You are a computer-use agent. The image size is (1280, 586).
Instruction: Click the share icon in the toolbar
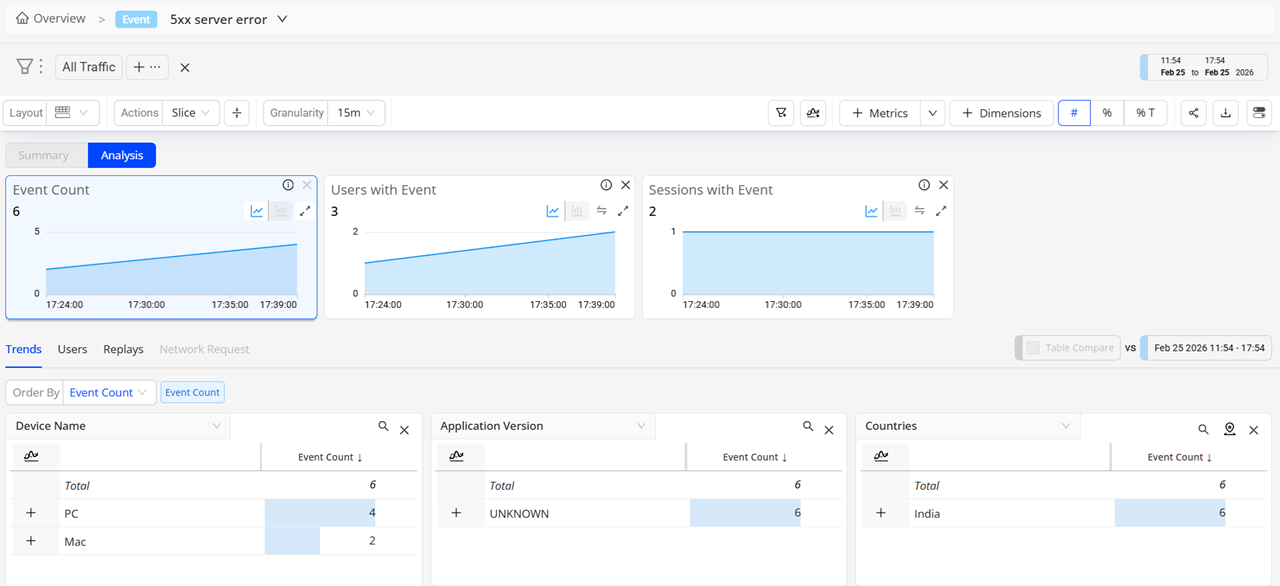tap(1193, 113)
